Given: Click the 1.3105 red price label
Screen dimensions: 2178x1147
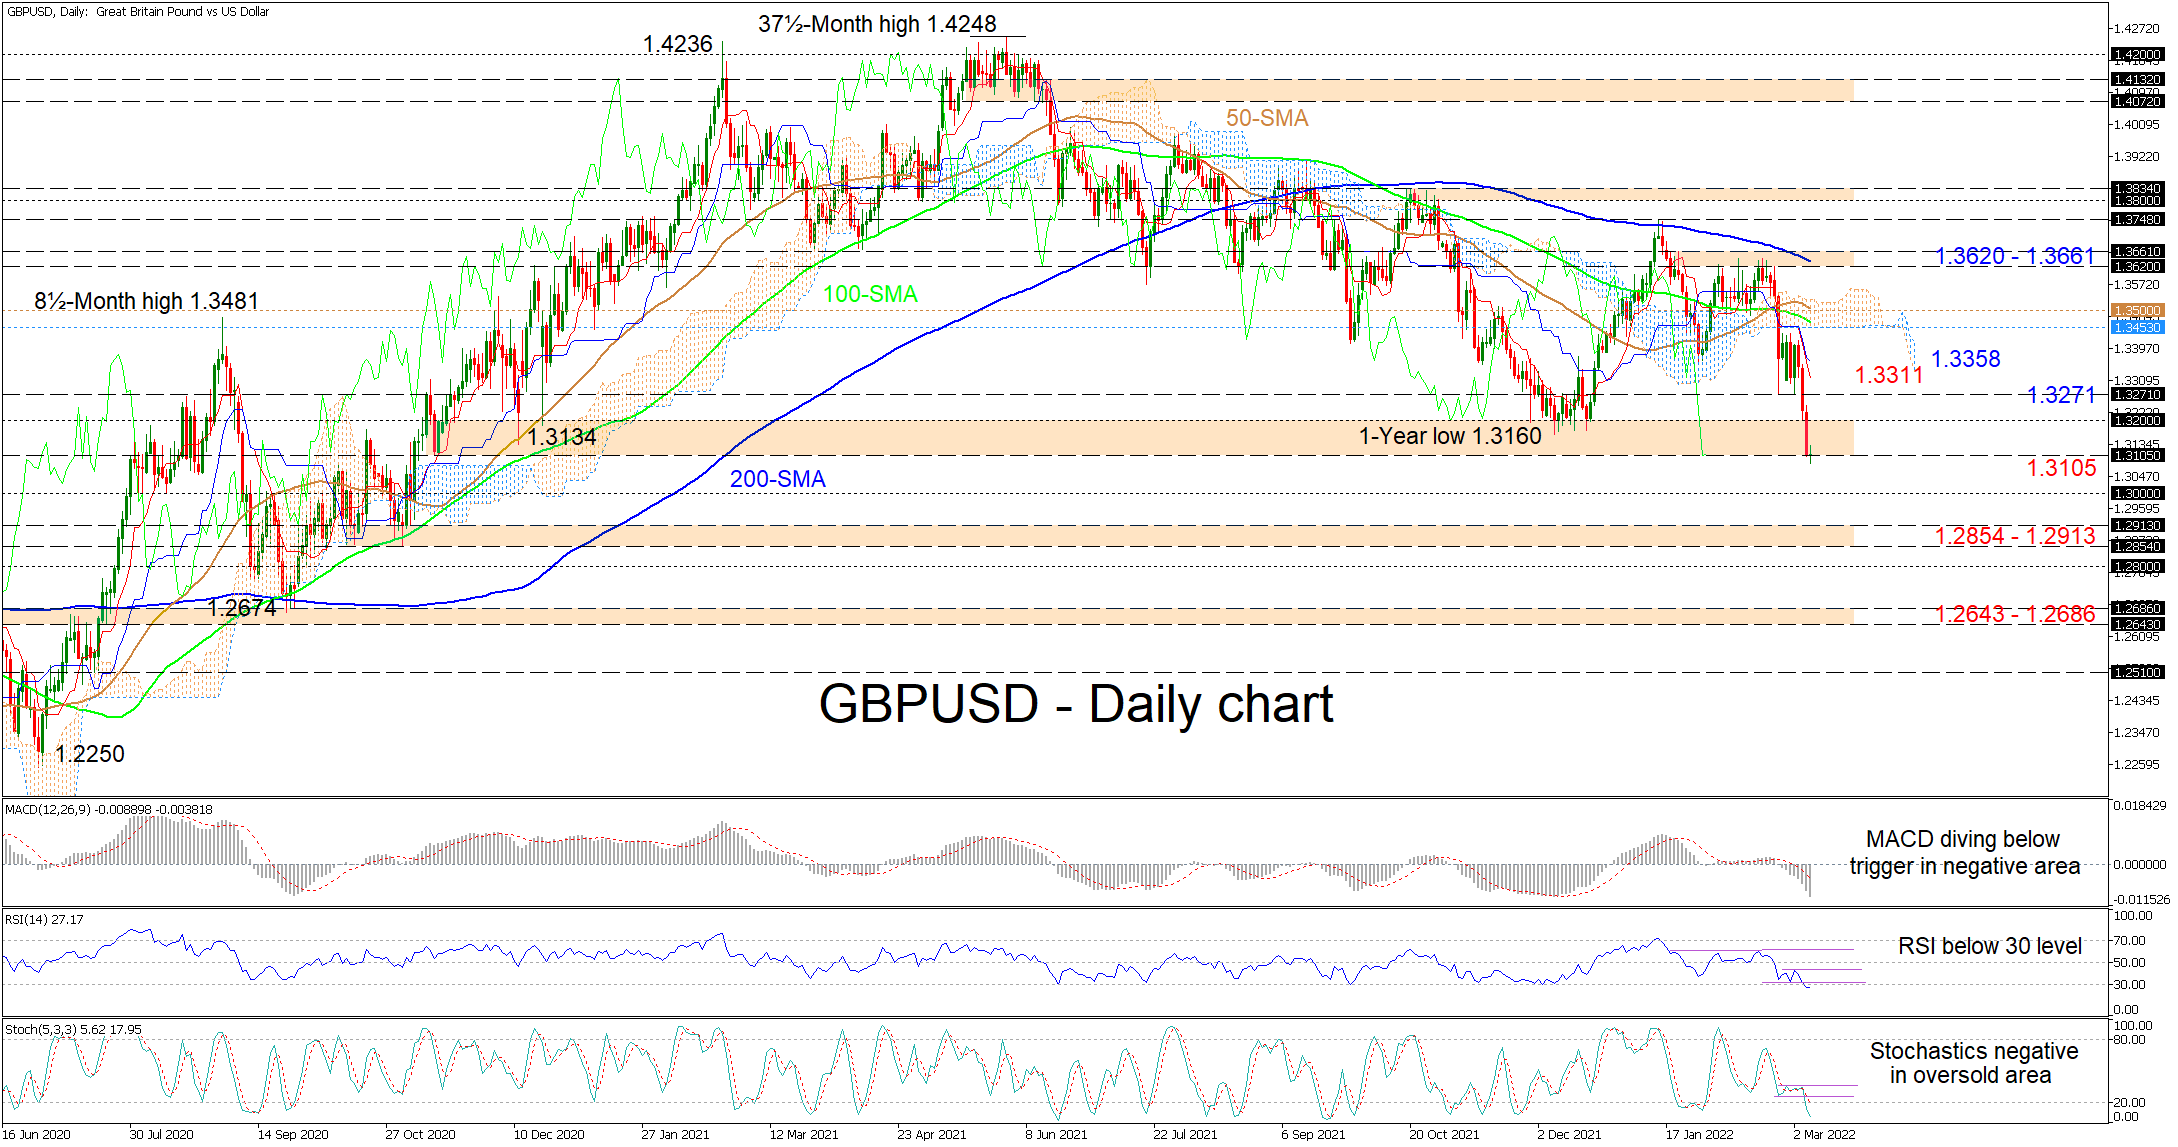Looking at the screenshot, I should (x=2061, y=467).
